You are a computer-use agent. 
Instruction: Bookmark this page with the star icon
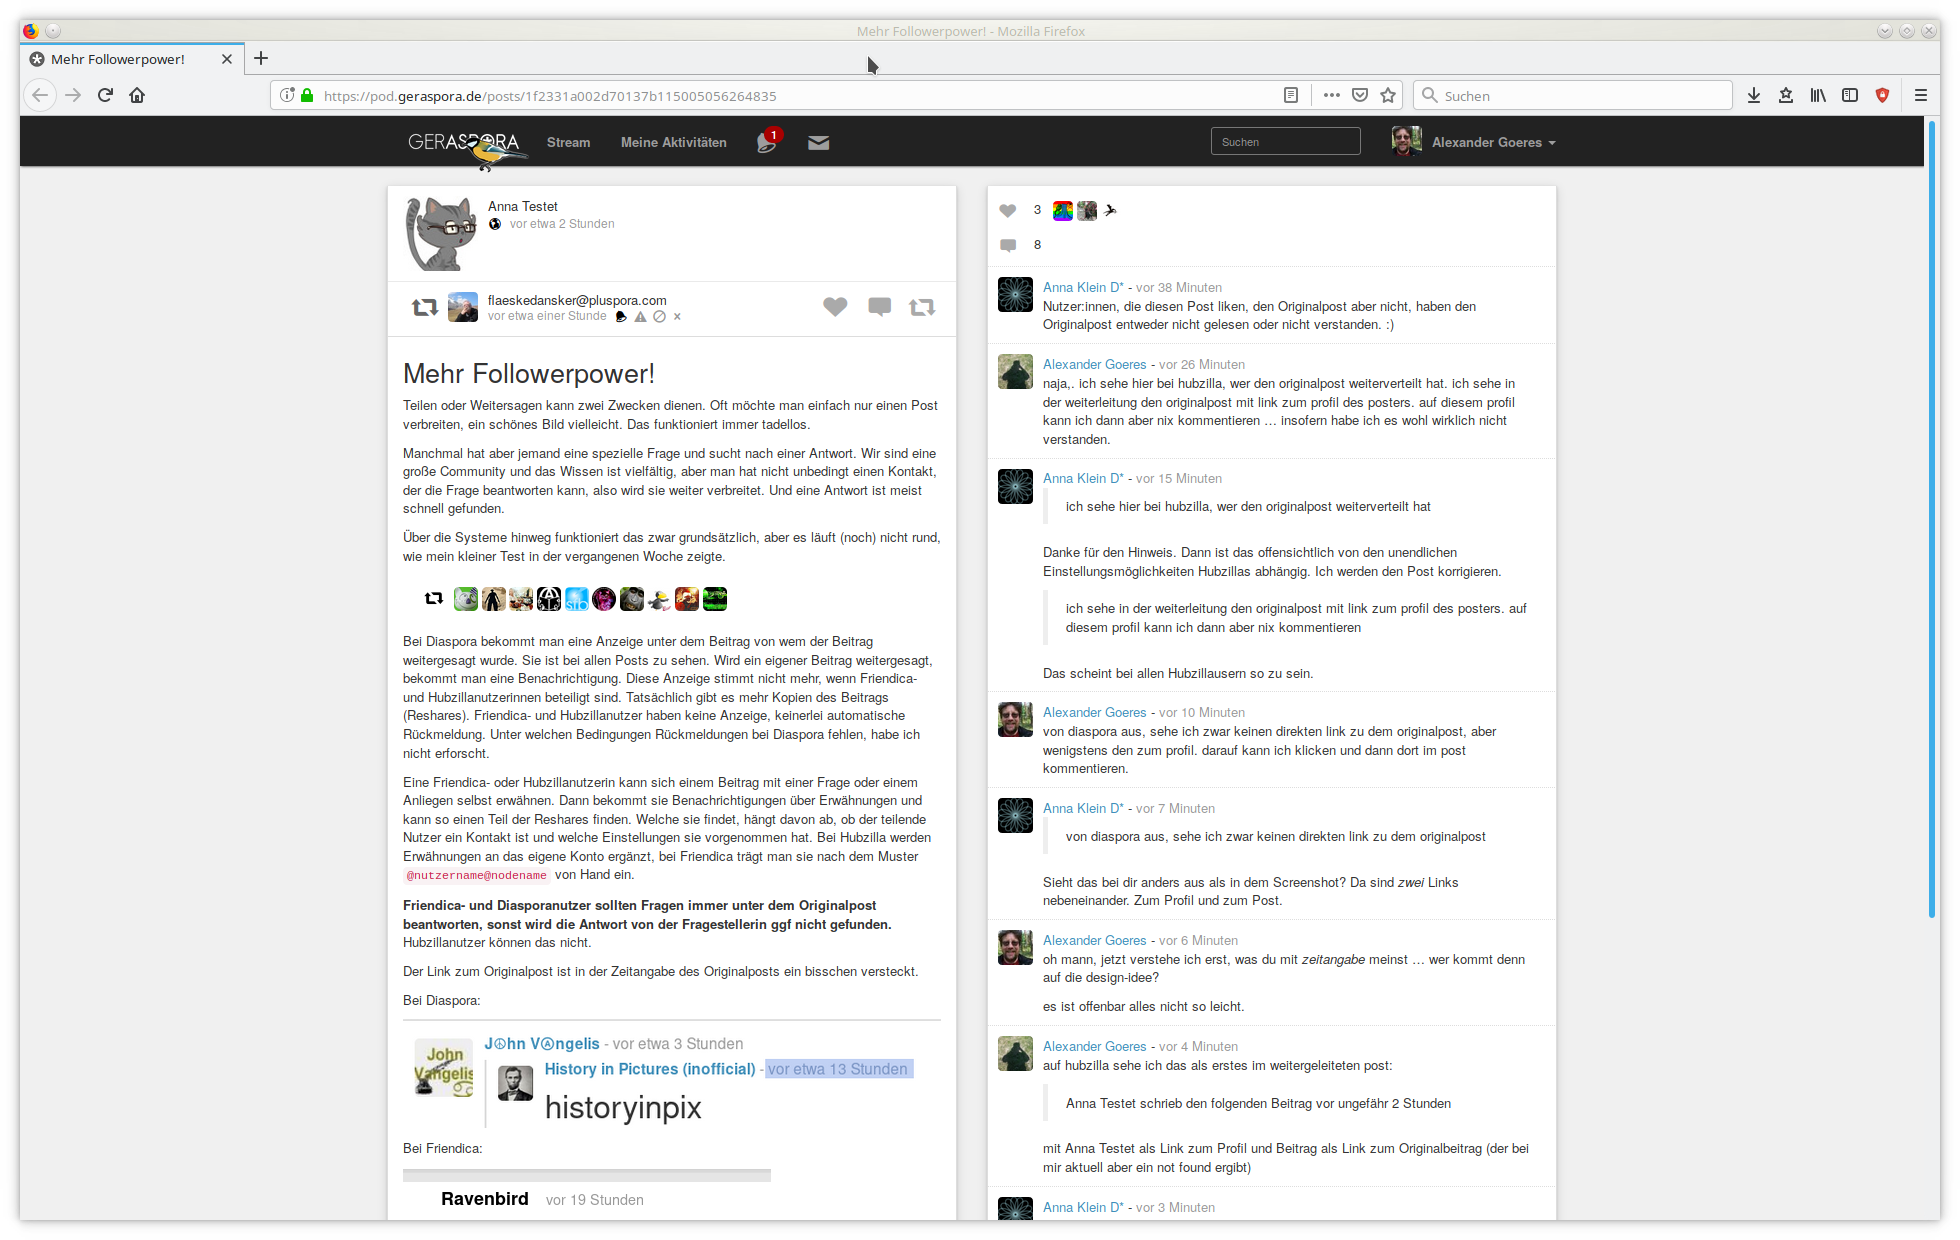1388,95
